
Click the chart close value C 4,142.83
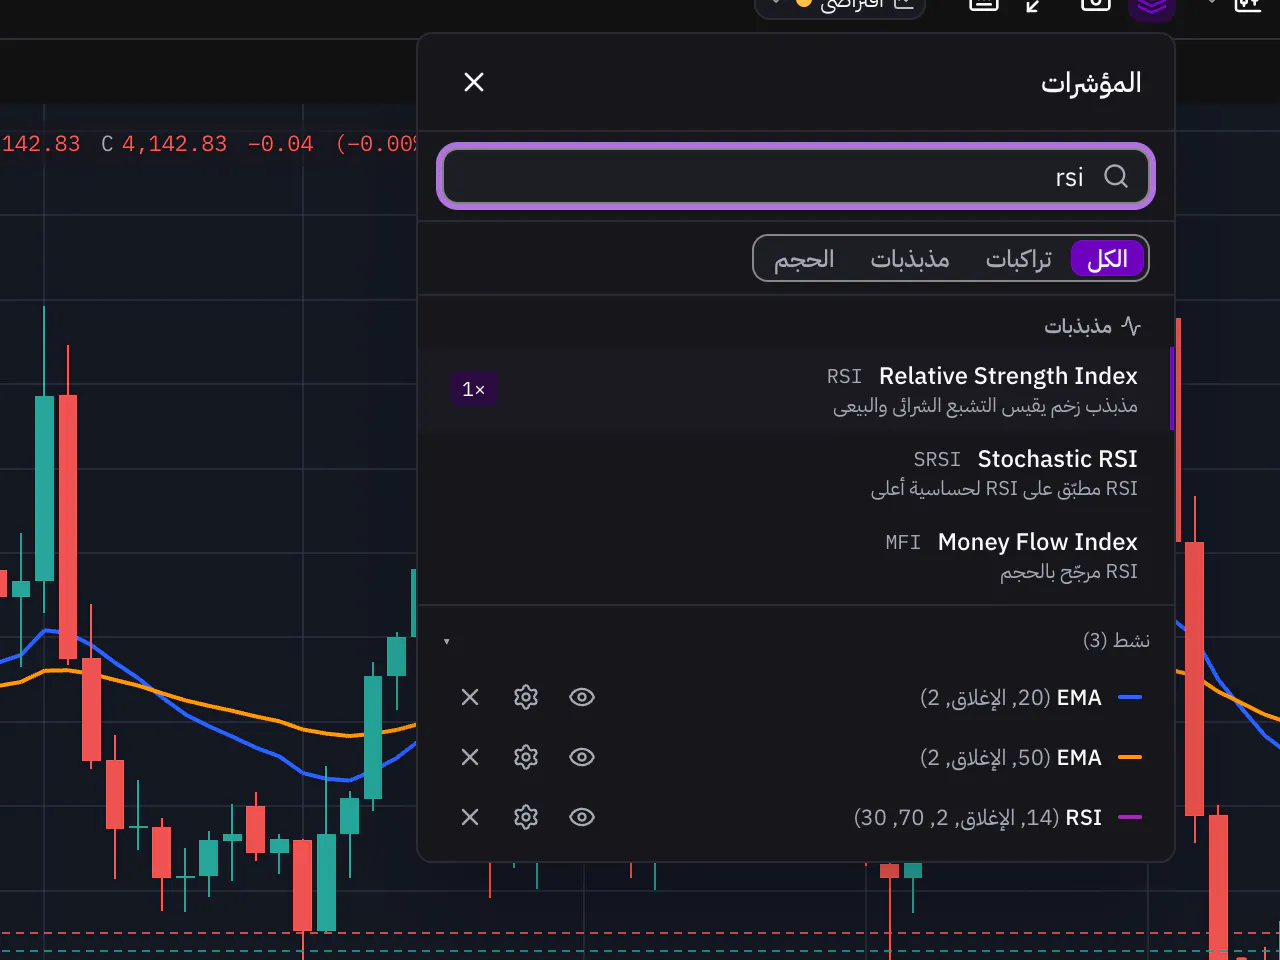click(x=165, y=144)
